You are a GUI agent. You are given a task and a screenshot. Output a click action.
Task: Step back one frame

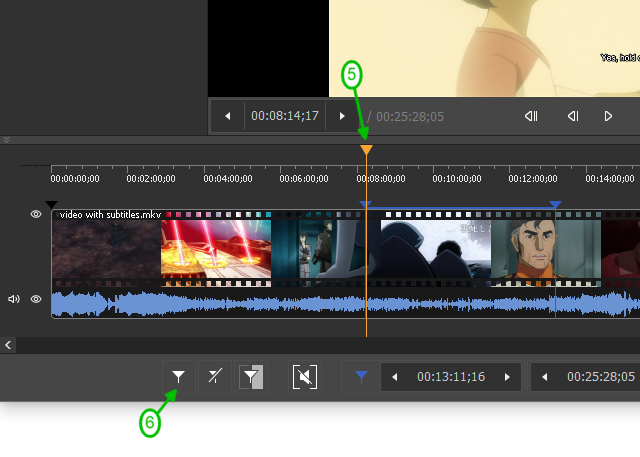pos(573,116)
